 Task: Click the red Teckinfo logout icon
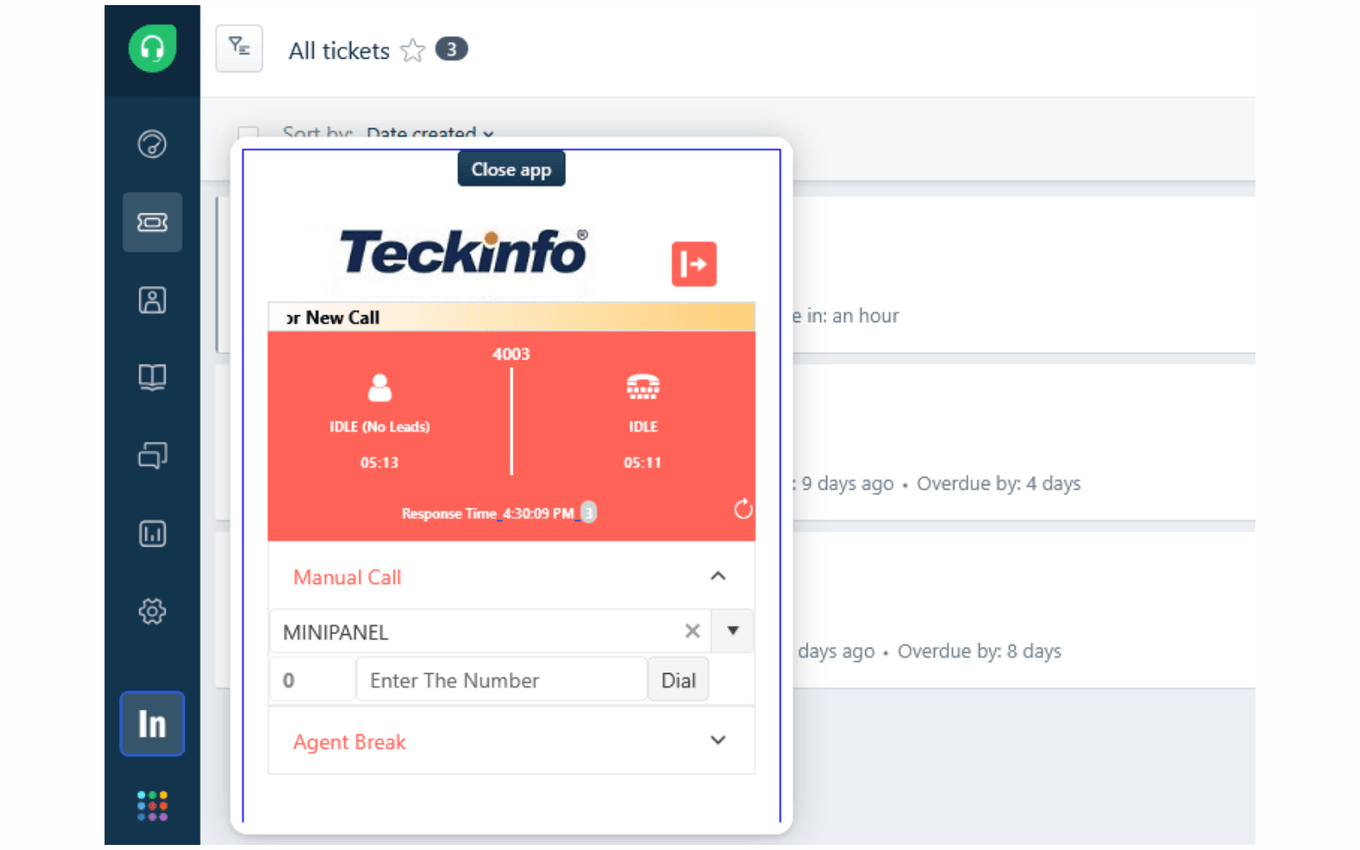point(694,263)
